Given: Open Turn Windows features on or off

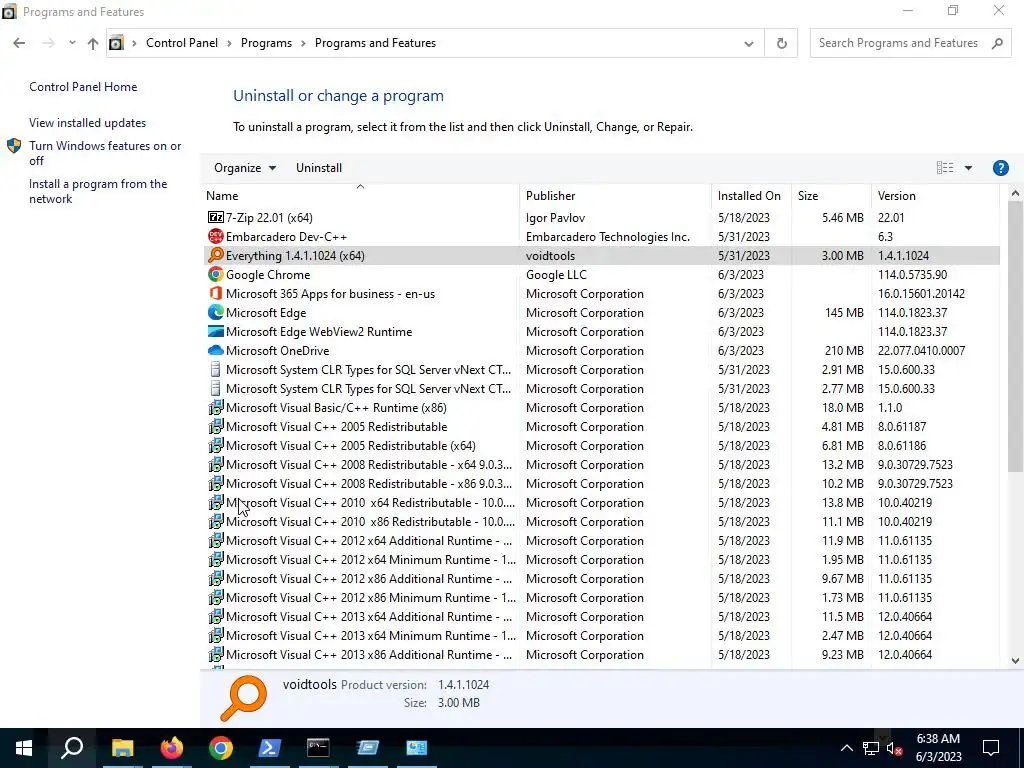Looking at the screenshot, I should [x=105, y=153].
